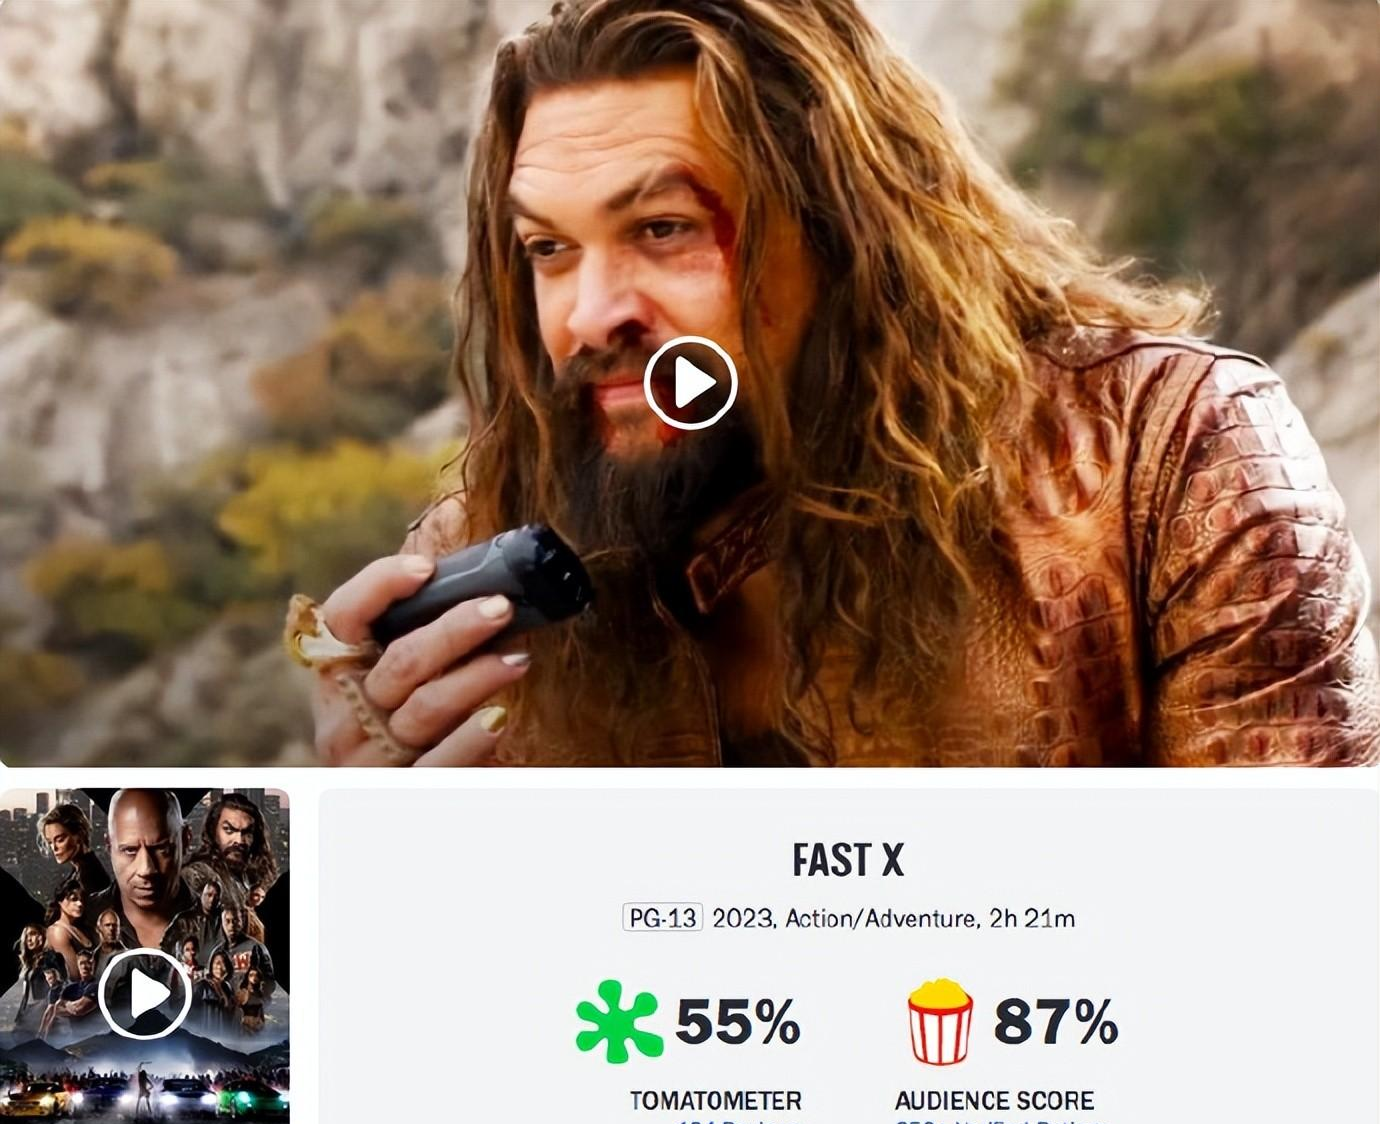This screenshot has height=1124, width=1380.
Task: Click the TOMATOMETER label
Action: pyautogui.click(x=716, y=1100)
